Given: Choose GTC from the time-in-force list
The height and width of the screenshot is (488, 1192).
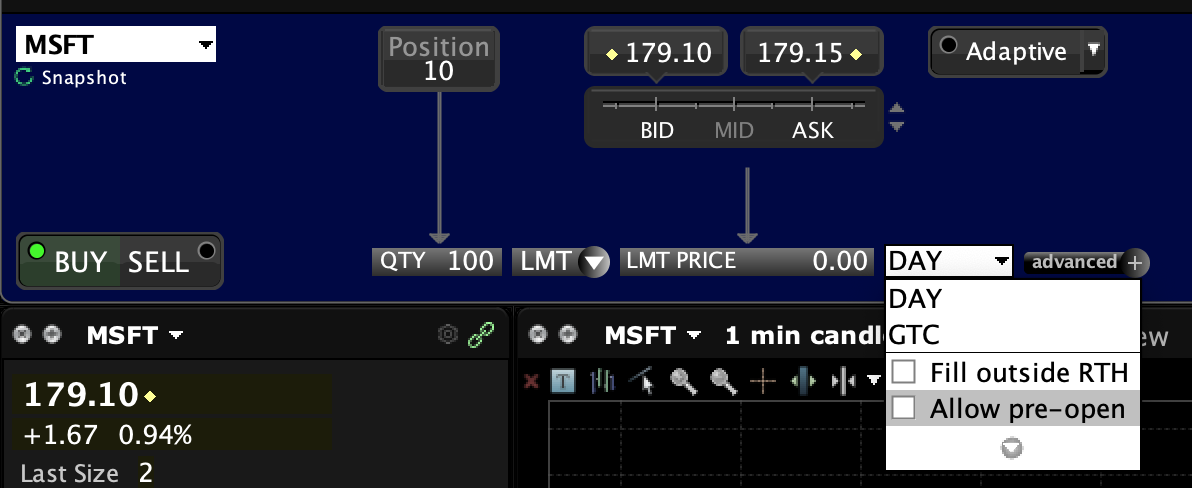Looking at the screenshot, I should [x=1013, y=334].
